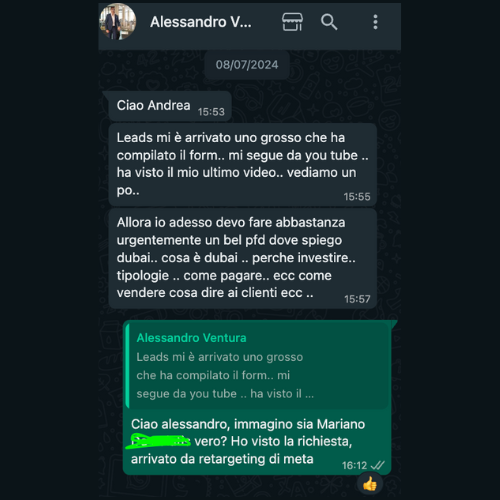Open the three-dot more options menu
This screenshot has height=500, width=500.
[x=375, y=22]
